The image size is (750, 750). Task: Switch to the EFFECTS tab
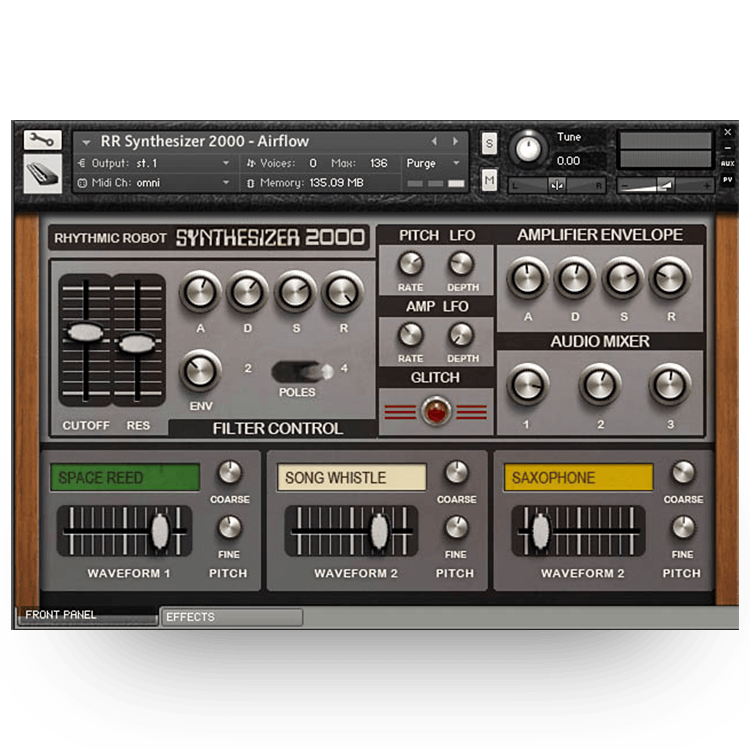[232, 617]
